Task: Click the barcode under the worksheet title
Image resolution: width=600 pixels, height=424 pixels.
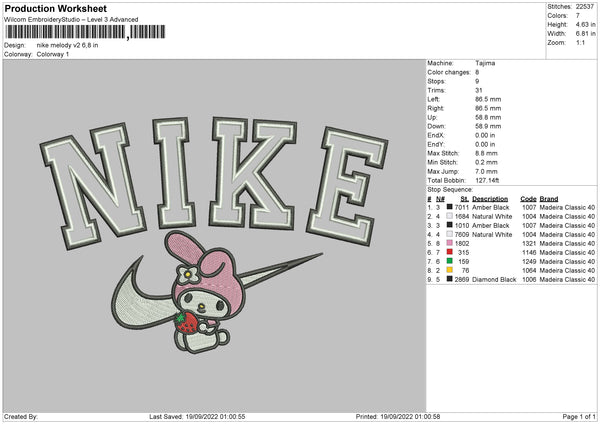Action: click(x=86, y=32)
